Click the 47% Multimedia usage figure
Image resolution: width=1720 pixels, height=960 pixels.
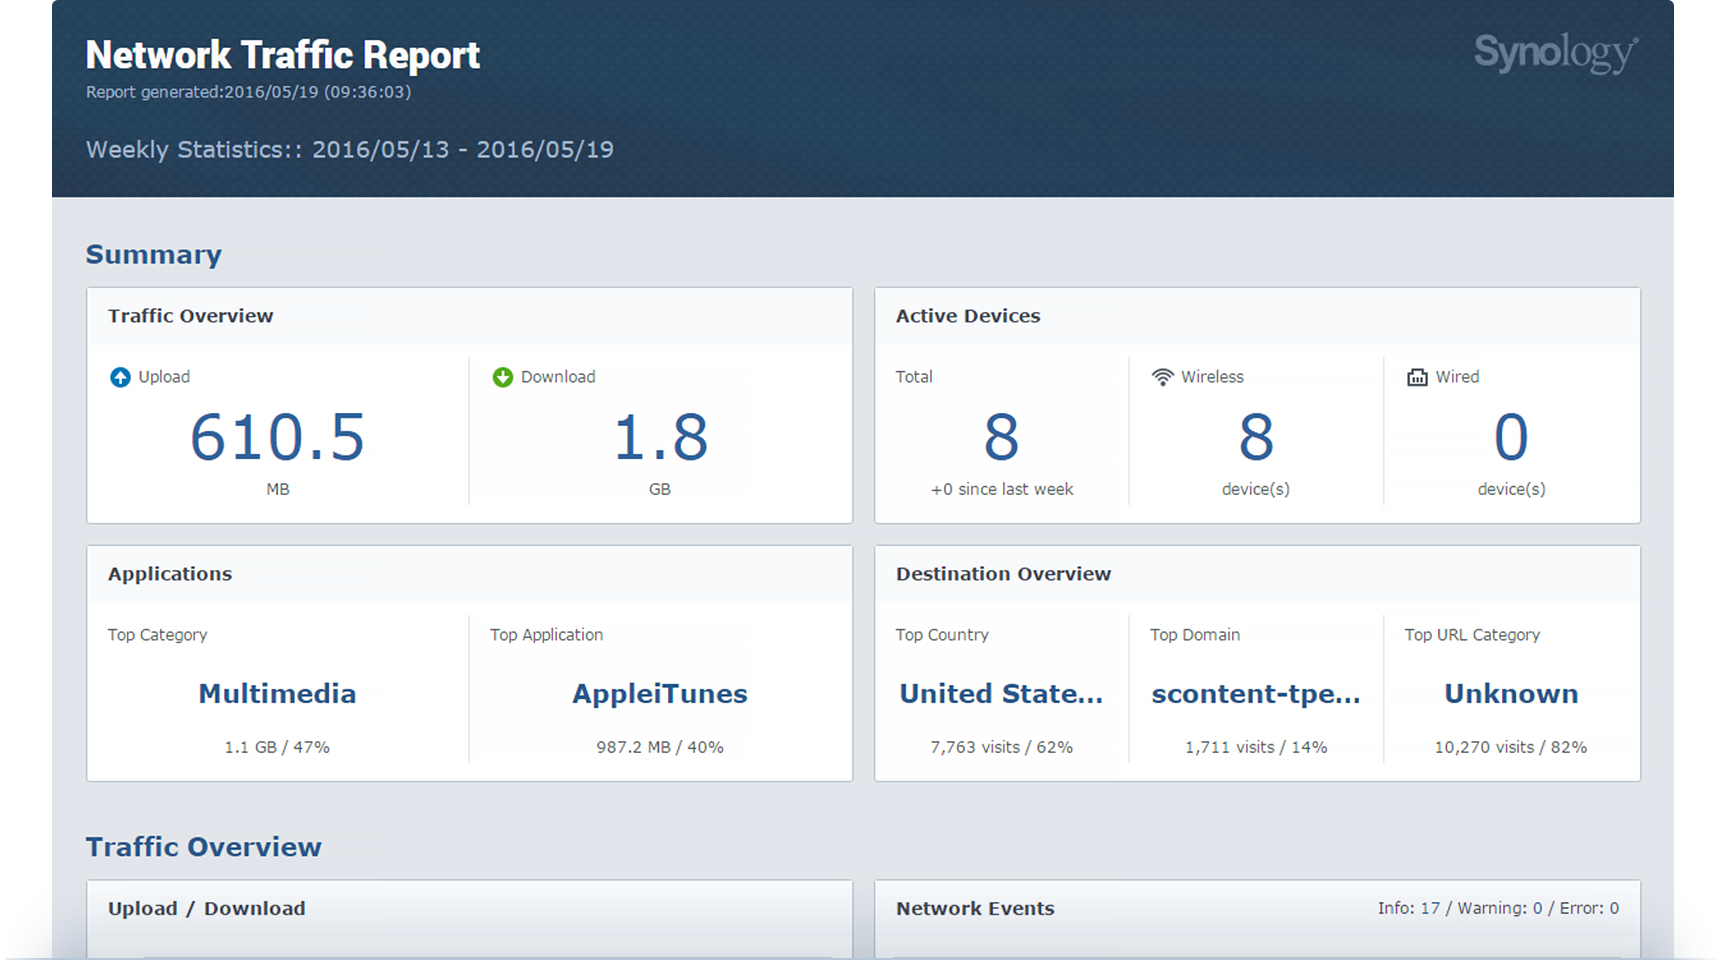(277, 746)
